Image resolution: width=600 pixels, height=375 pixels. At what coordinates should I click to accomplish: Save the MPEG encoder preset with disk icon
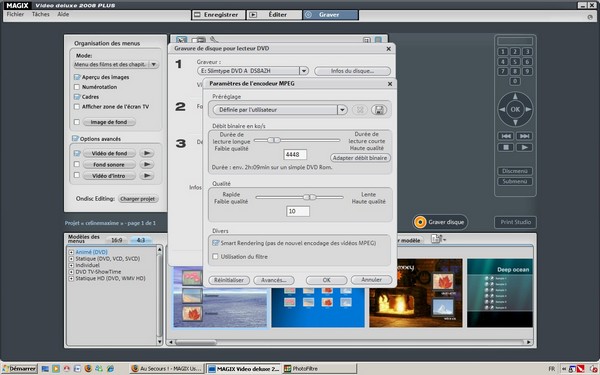coord(379,110)
